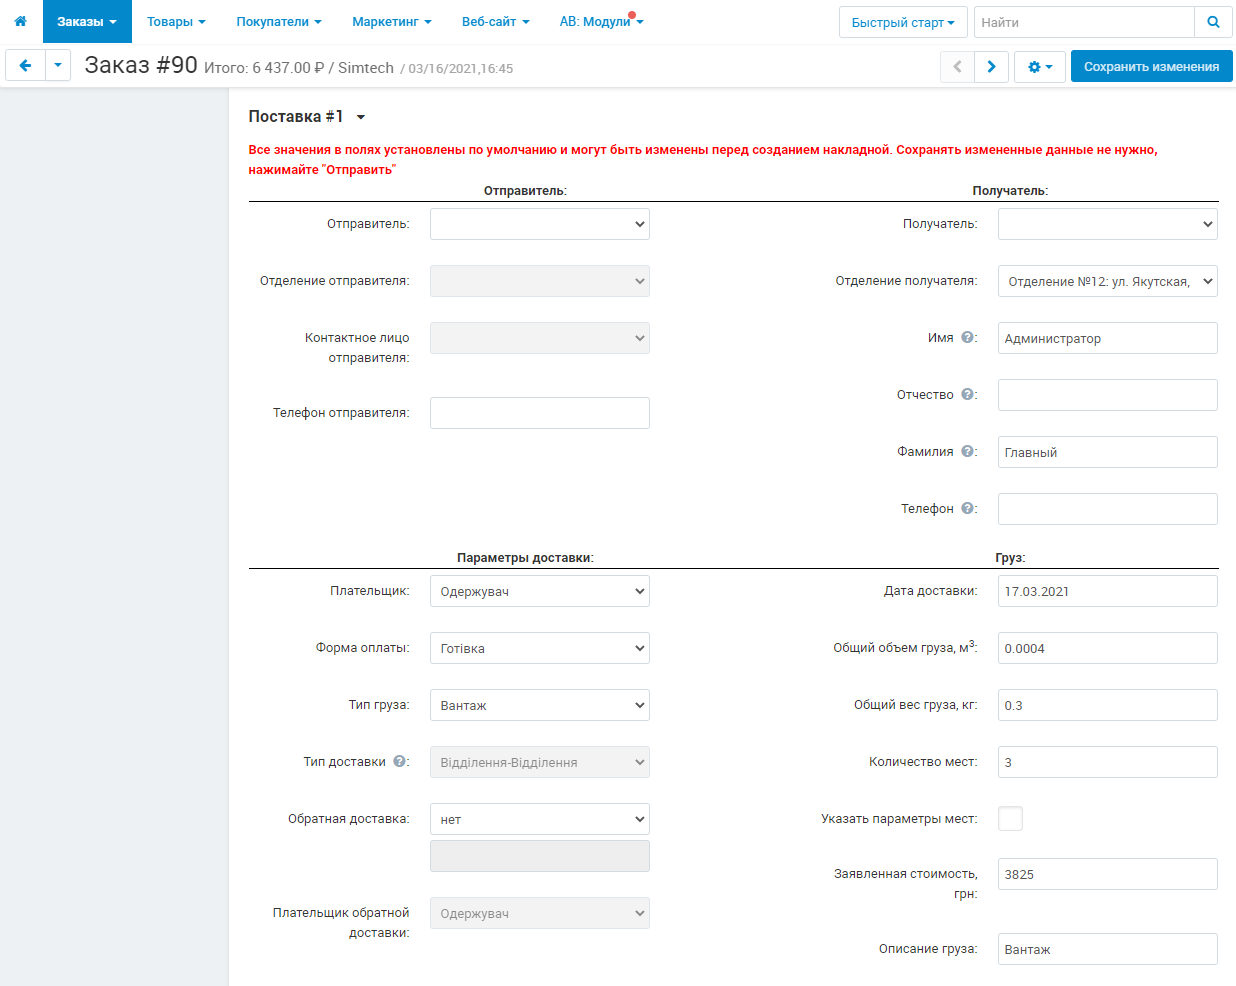
Task: Click the magnifier search button
Action: click(x=1213, y=22)
